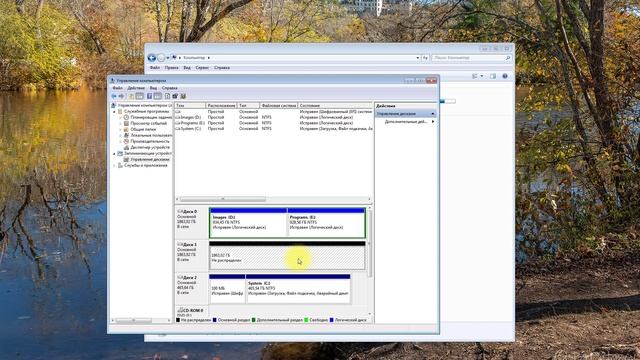Click the preview pane icon in the Explorer window
The image size is (640, 360).
tap(493, 76)
